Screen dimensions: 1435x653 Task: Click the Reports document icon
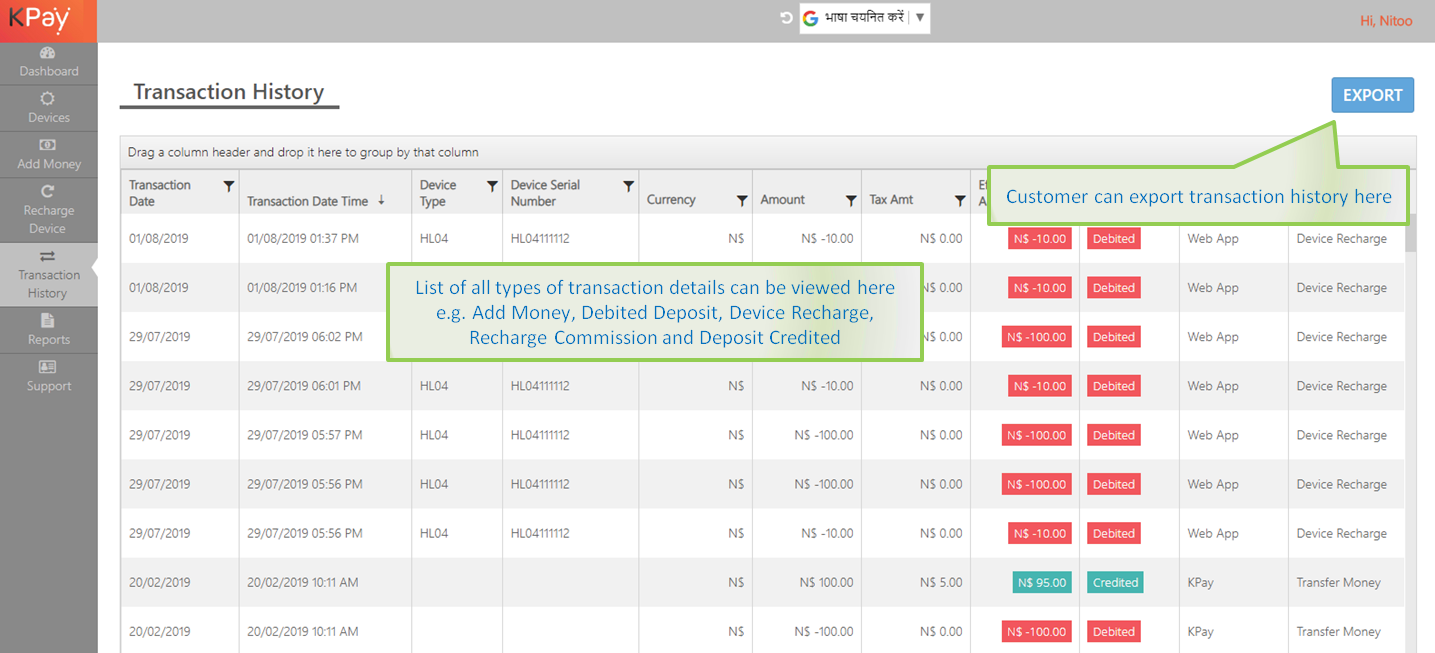point(47,321)
